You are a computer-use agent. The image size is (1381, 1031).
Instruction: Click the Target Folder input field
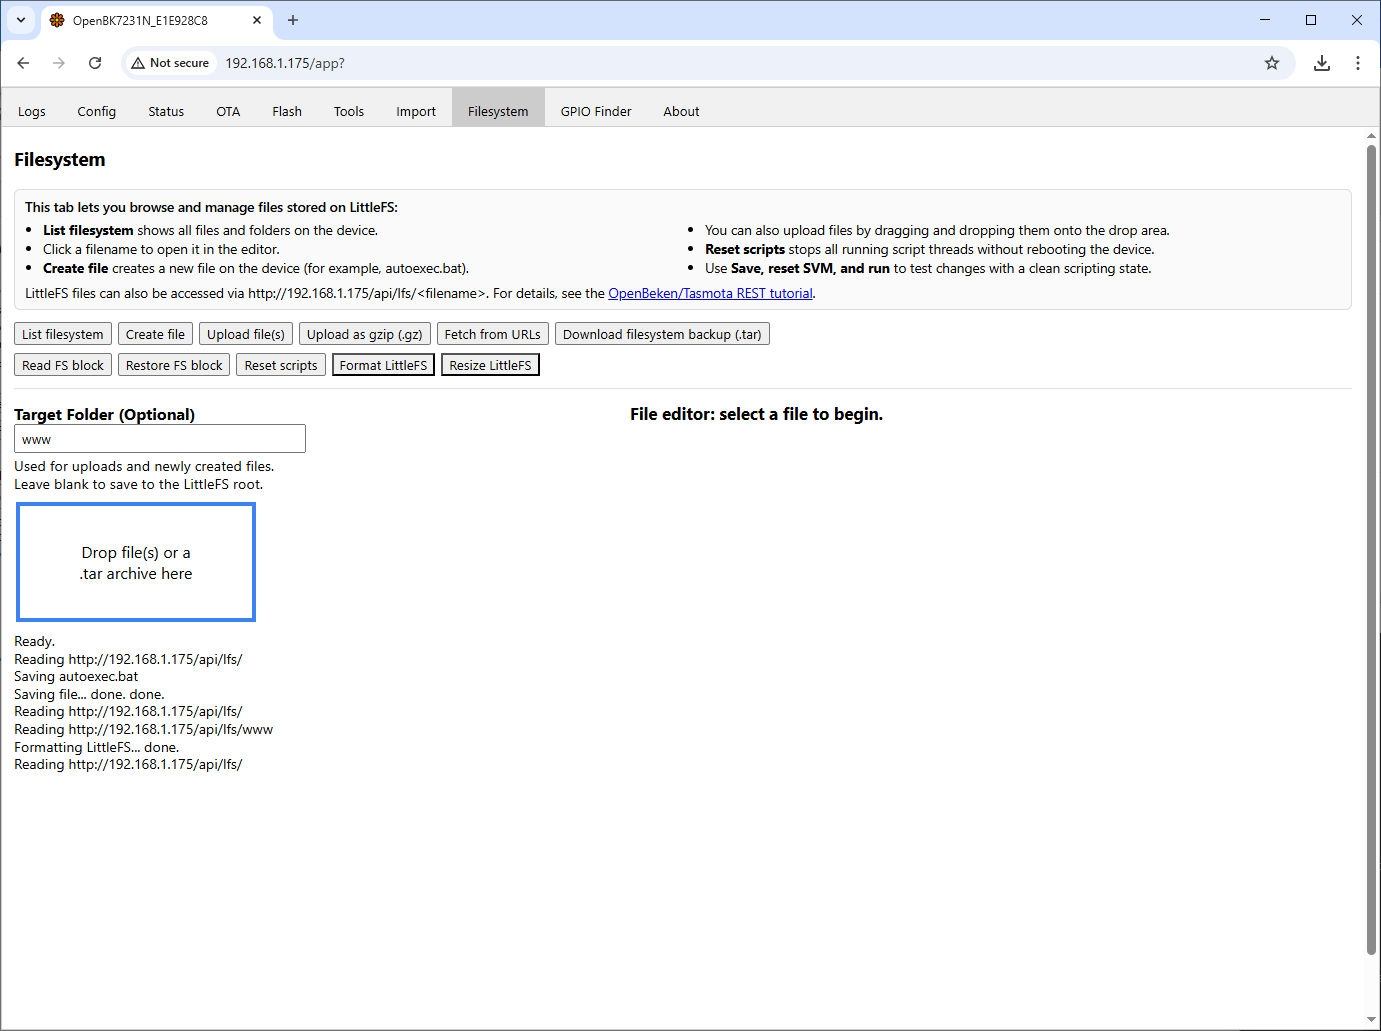[x=160, y=439]
